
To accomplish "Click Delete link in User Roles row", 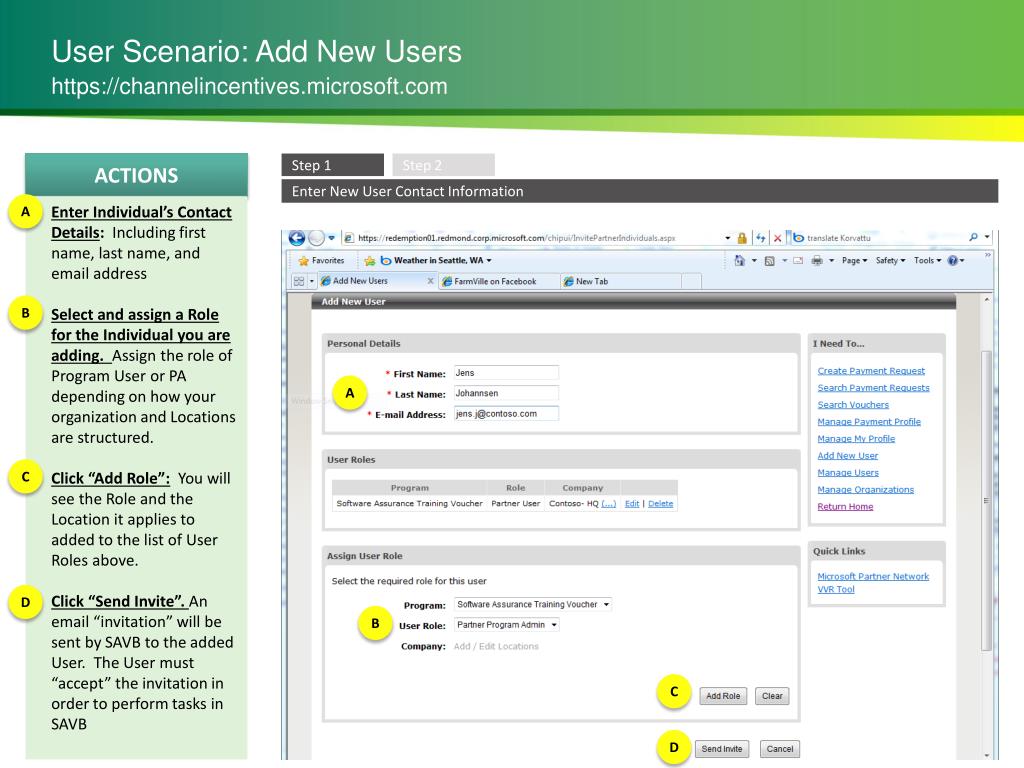I will pos(660,503).
